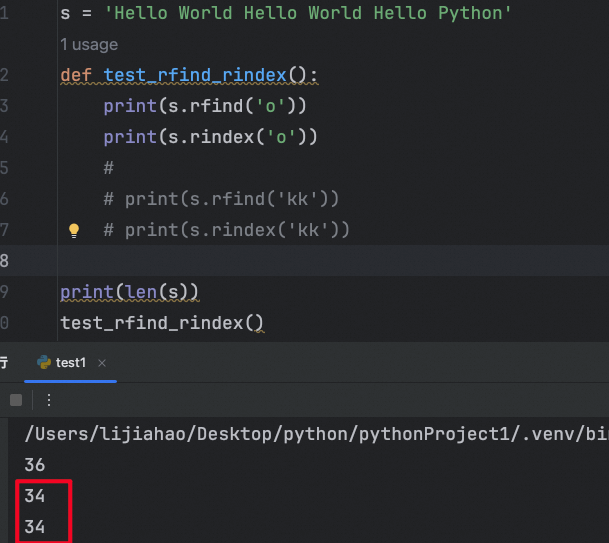This screenshot has height=543, width=609.
Task: Click the output value 36 in console
Action: [x=35, y=465]
